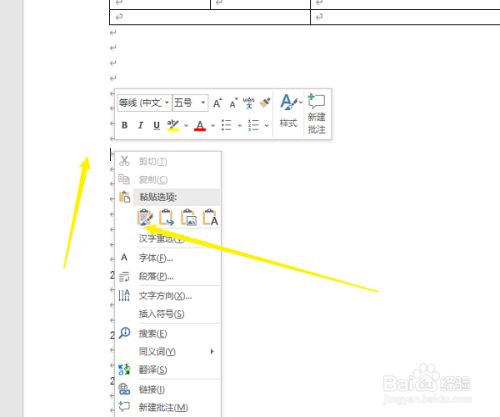Select 段落(P)... in the context menu
Screen dimensions: 500x417
click(x=156, y=276)
